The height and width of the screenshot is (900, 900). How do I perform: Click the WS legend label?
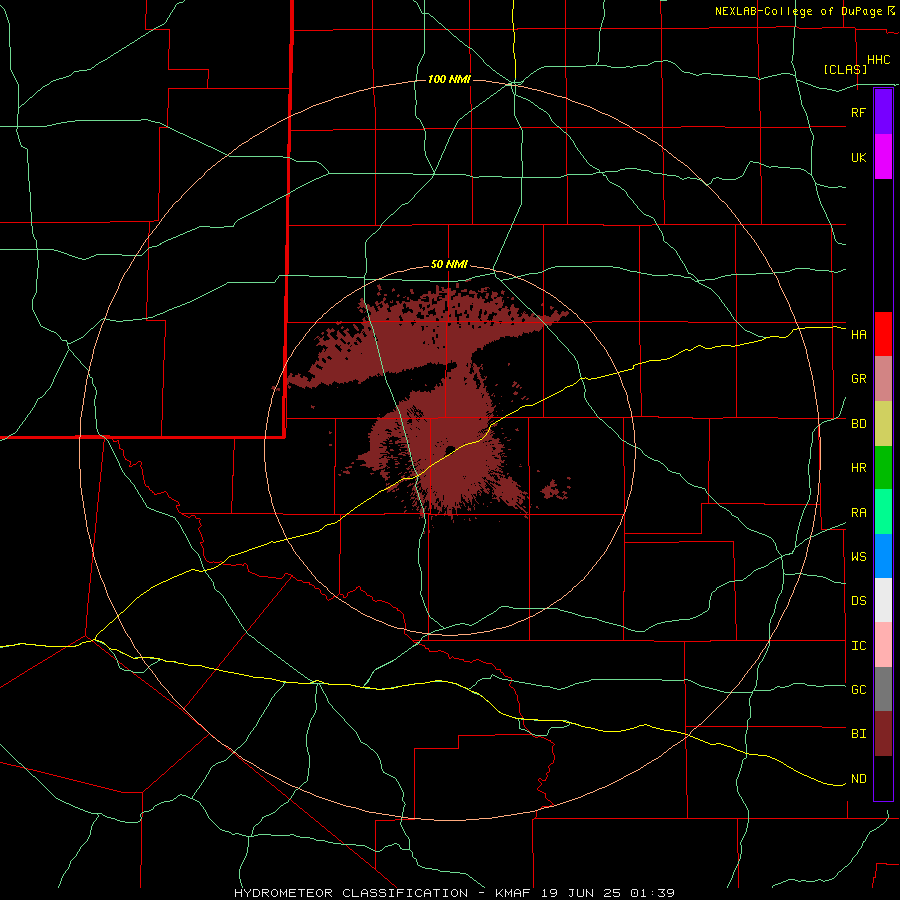(859, 557)
